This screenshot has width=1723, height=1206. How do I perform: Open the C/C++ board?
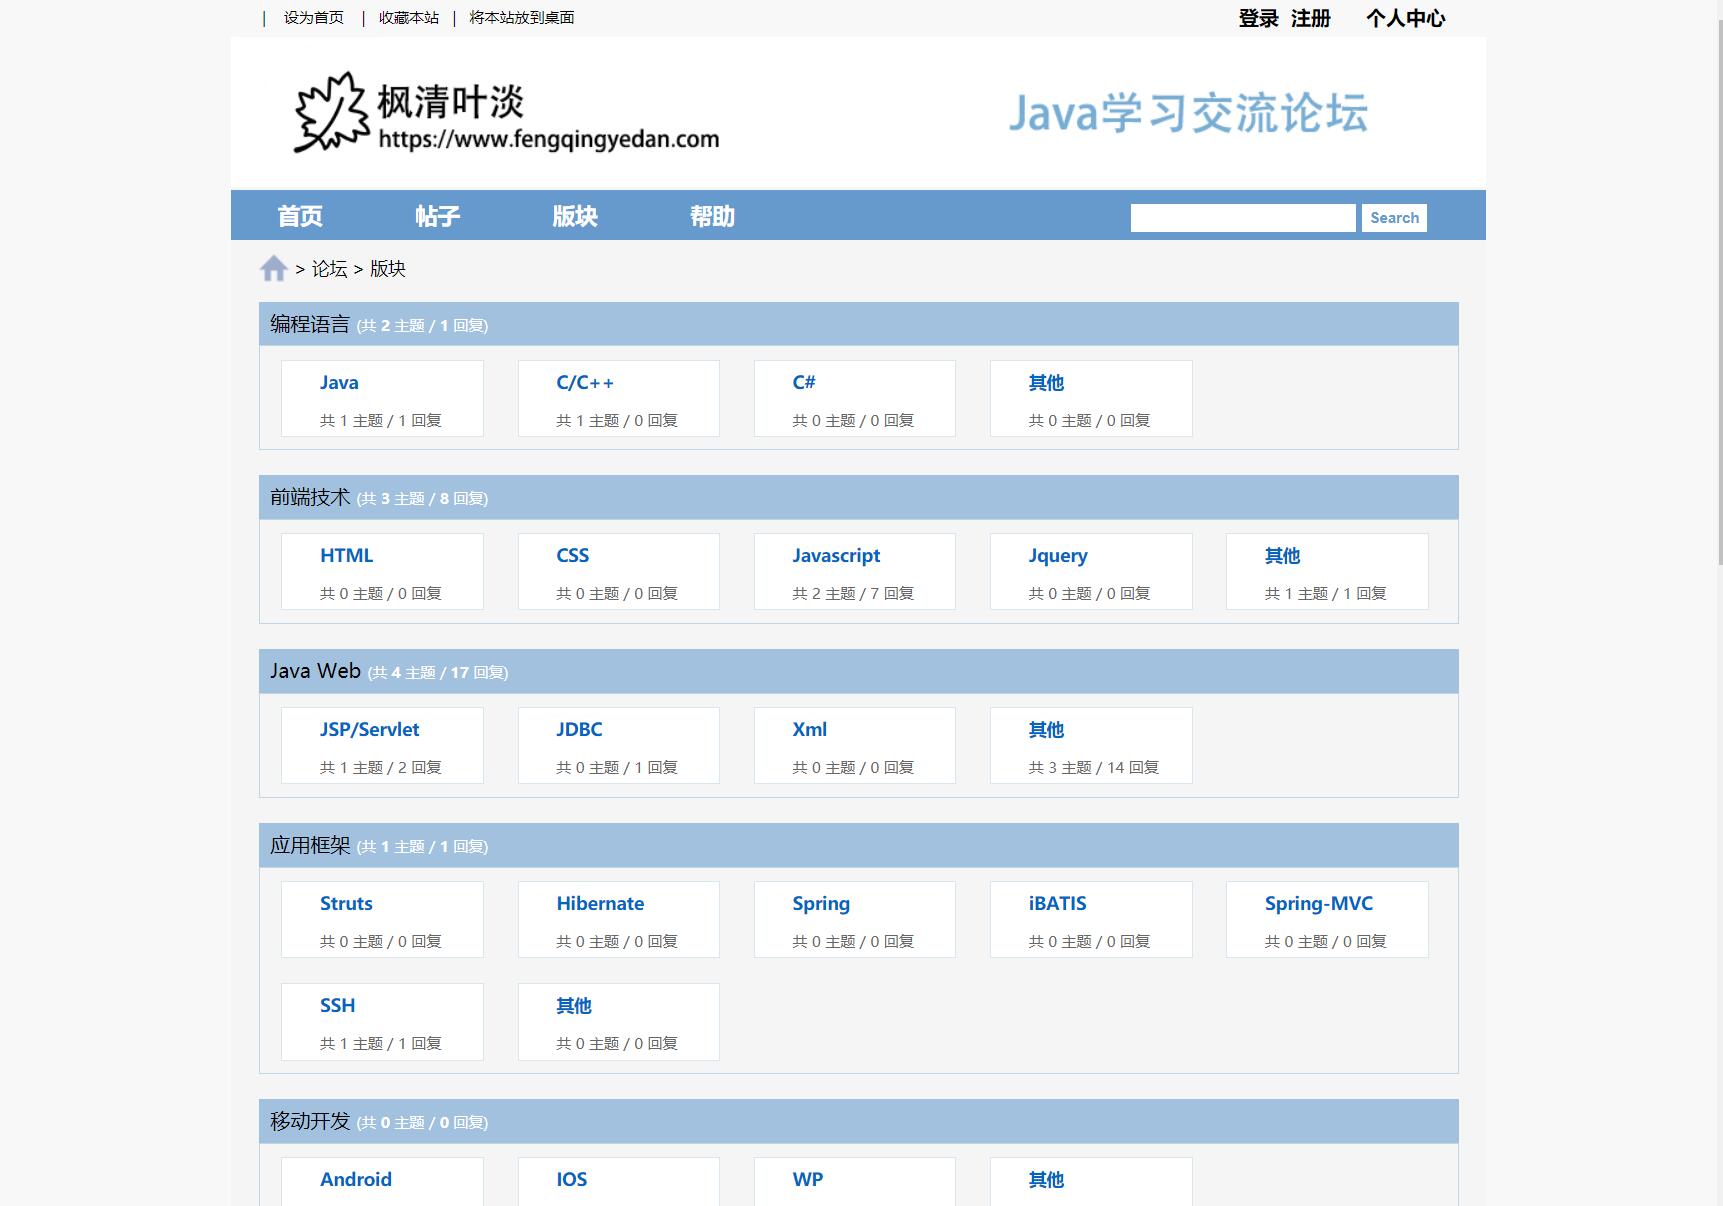point(585,383)
